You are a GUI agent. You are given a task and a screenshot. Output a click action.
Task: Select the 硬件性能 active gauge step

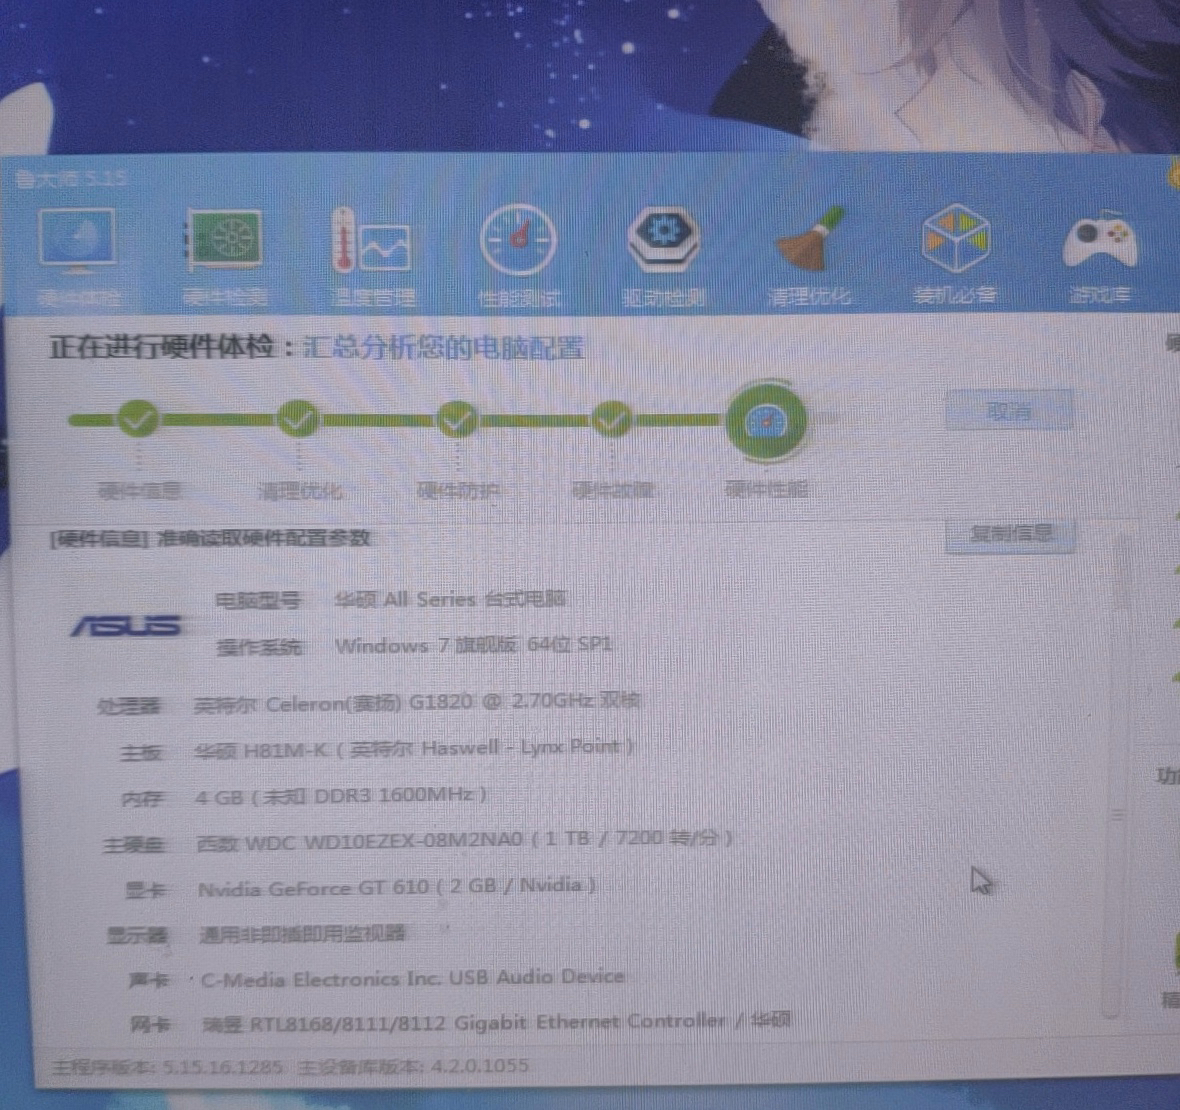(766, 421)
